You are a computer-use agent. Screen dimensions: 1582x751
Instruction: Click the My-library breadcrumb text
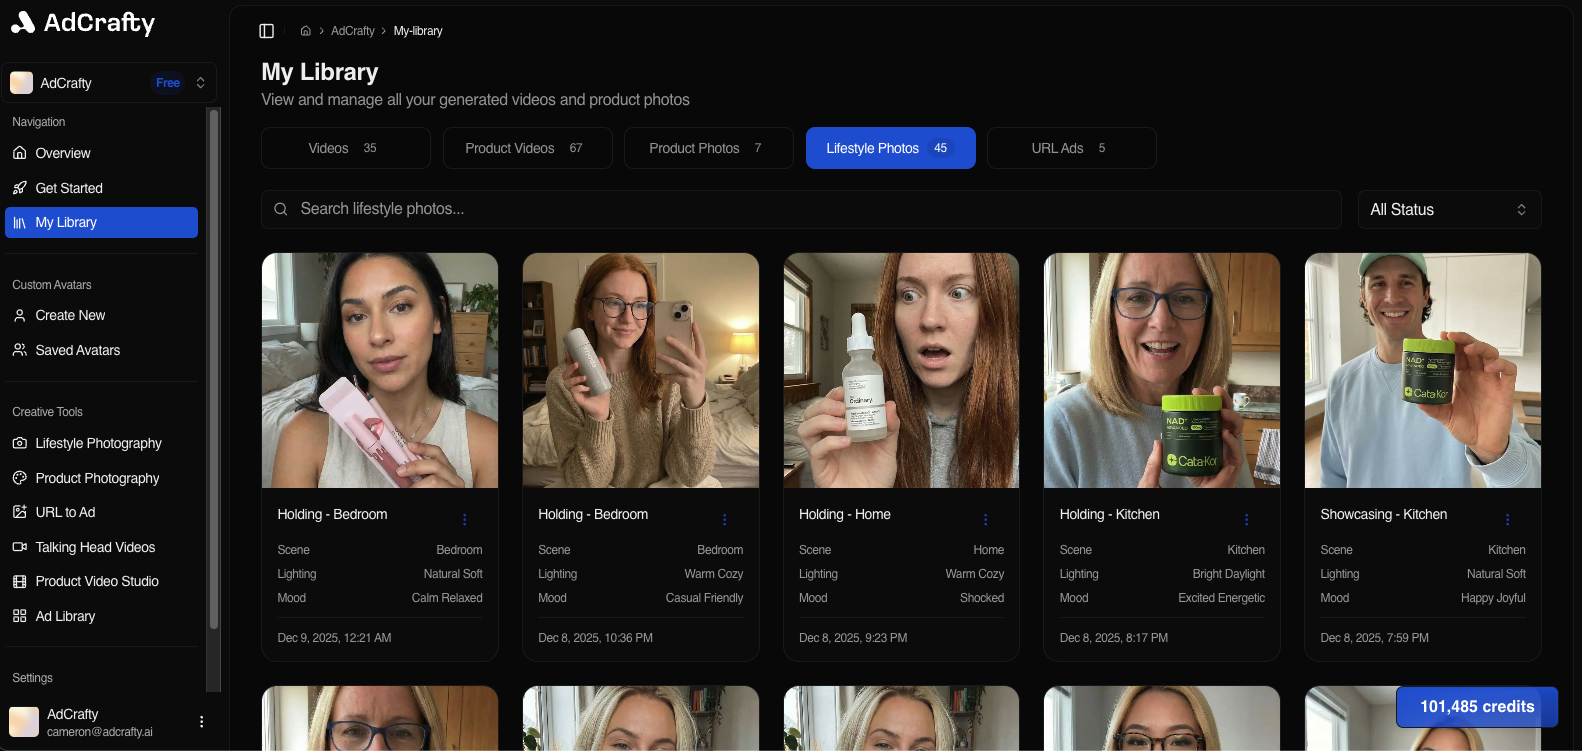click(x=418, y=31)
